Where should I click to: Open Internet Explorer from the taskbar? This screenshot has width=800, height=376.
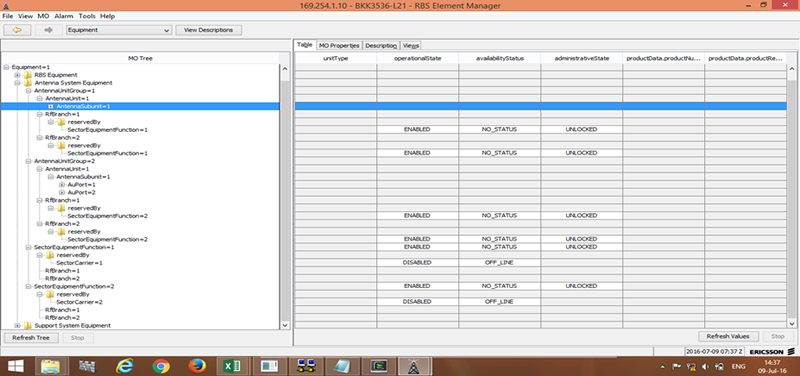point(124,366)
